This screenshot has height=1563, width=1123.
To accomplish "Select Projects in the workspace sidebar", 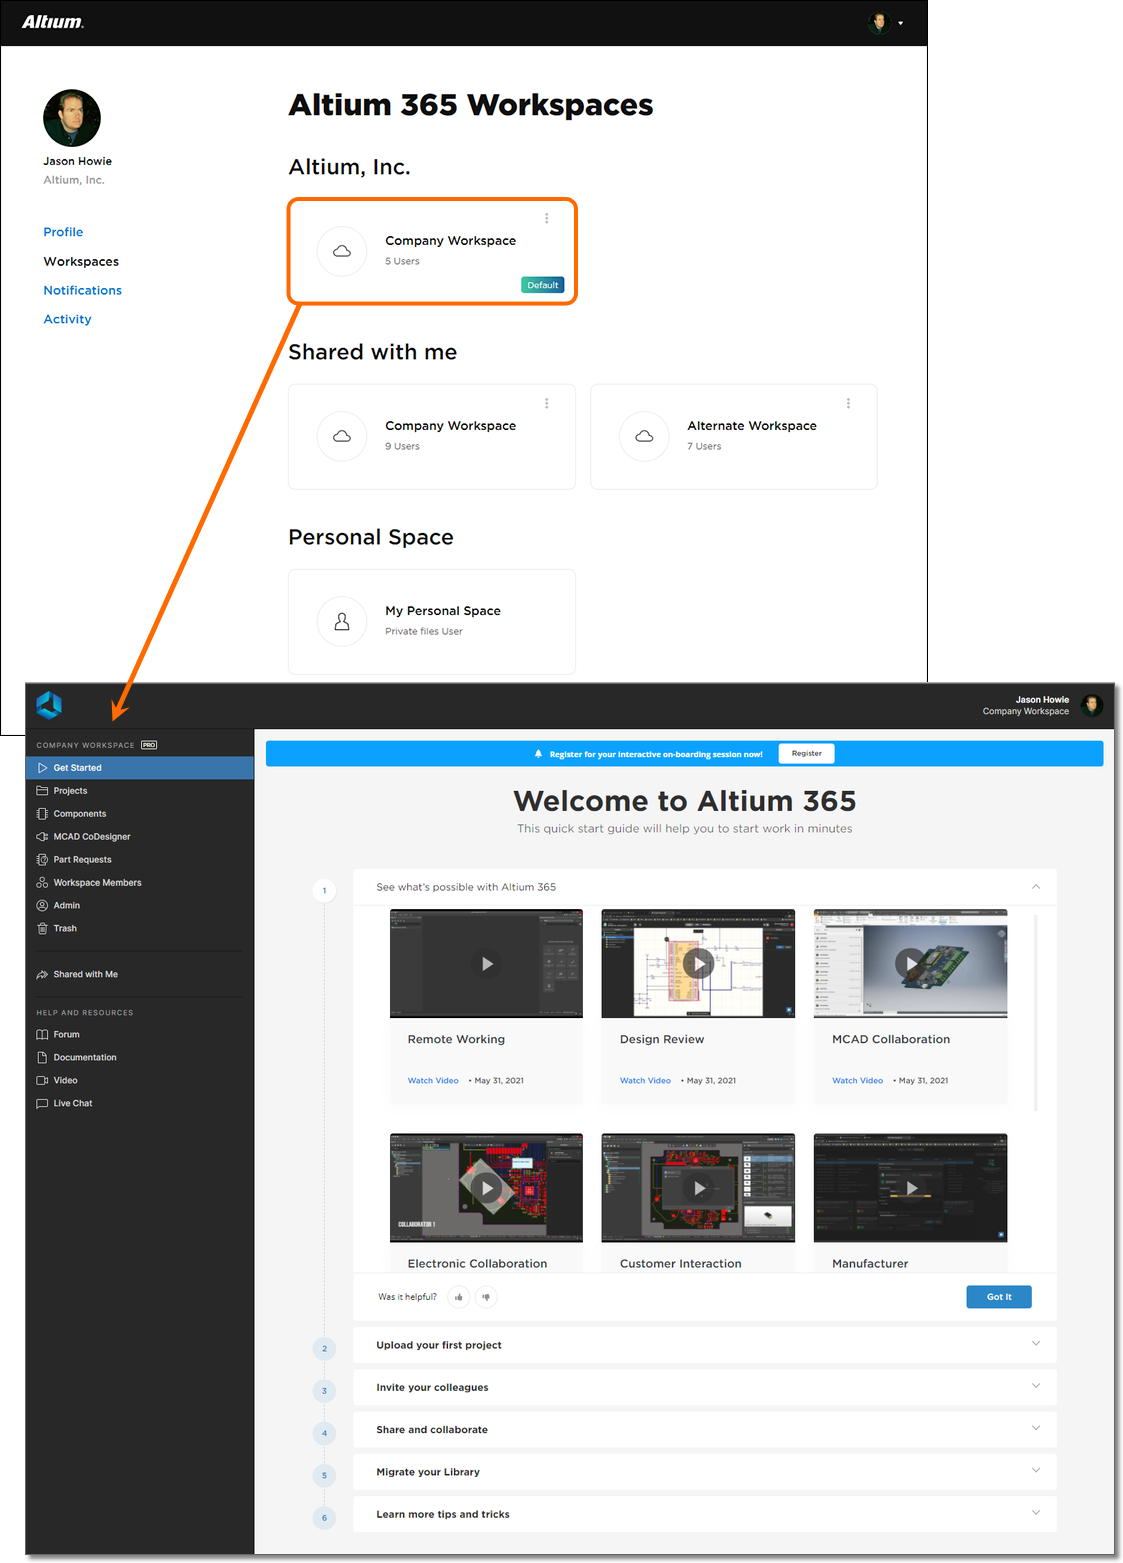I will click(x=70, y=791).
